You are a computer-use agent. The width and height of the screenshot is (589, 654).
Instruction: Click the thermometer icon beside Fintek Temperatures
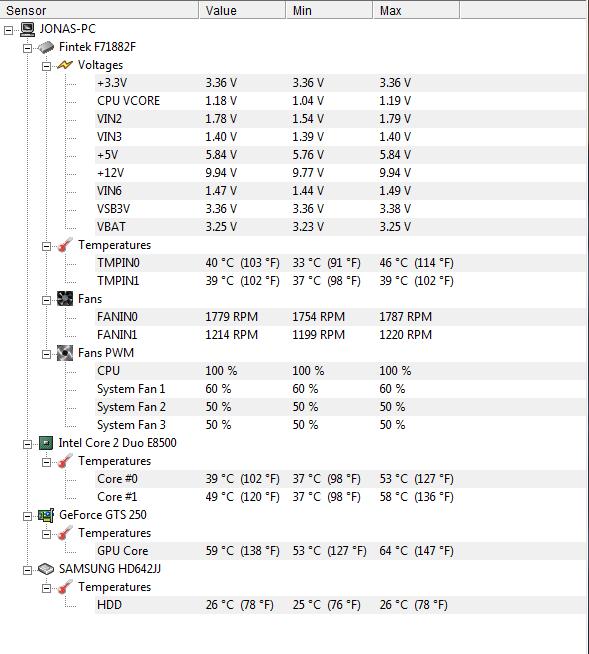[x=65, y=245]
